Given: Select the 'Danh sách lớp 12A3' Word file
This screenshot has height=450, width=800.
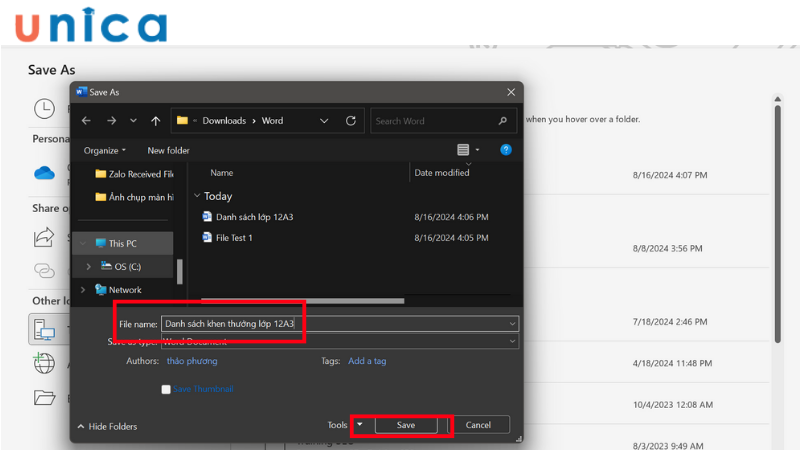Looking at the screenshot, I should pos(254,216).
